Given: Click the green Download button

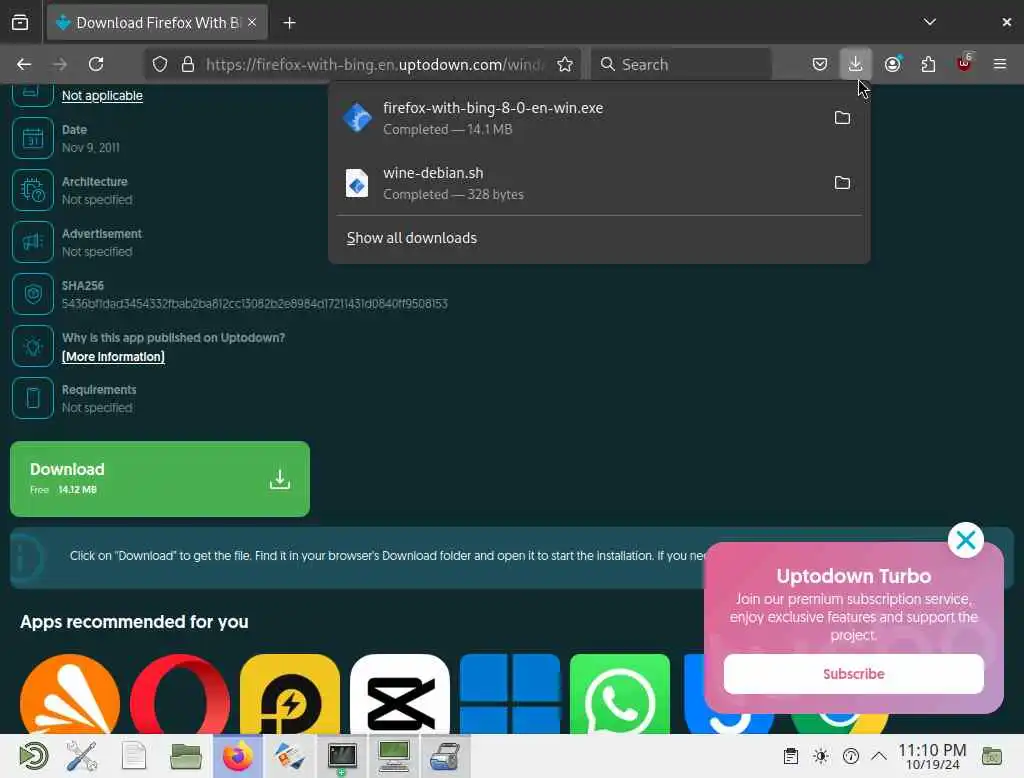Looking at the screenshot, I should [160, 479].
